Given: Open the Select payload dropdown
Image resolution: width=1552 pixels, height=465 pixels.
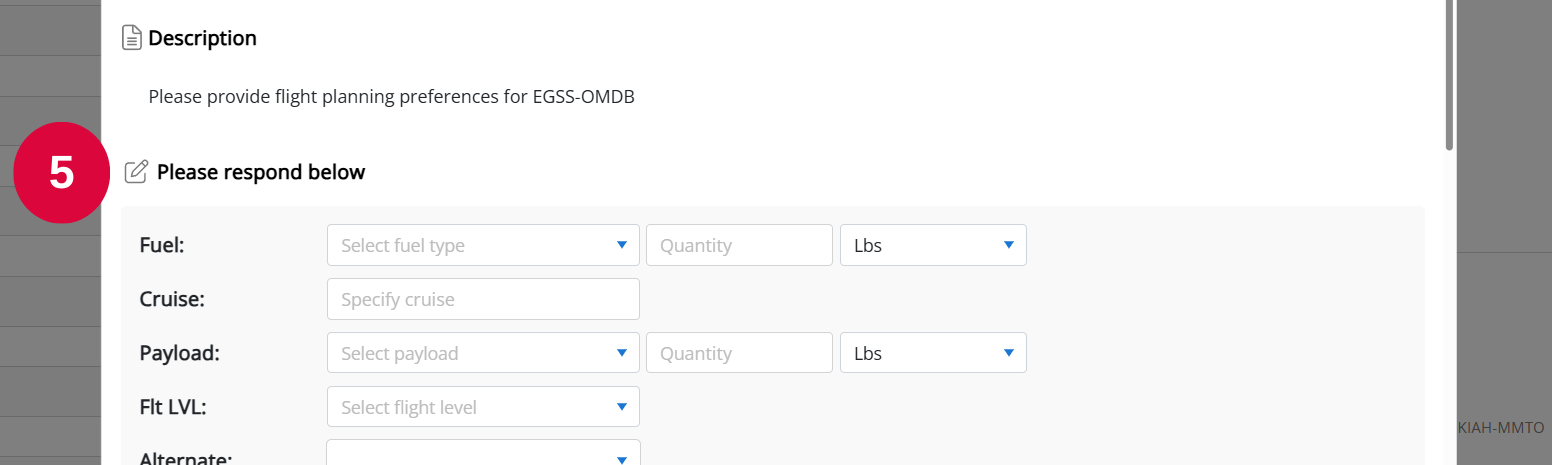Looking at the screenshot, I should point(483,353).
